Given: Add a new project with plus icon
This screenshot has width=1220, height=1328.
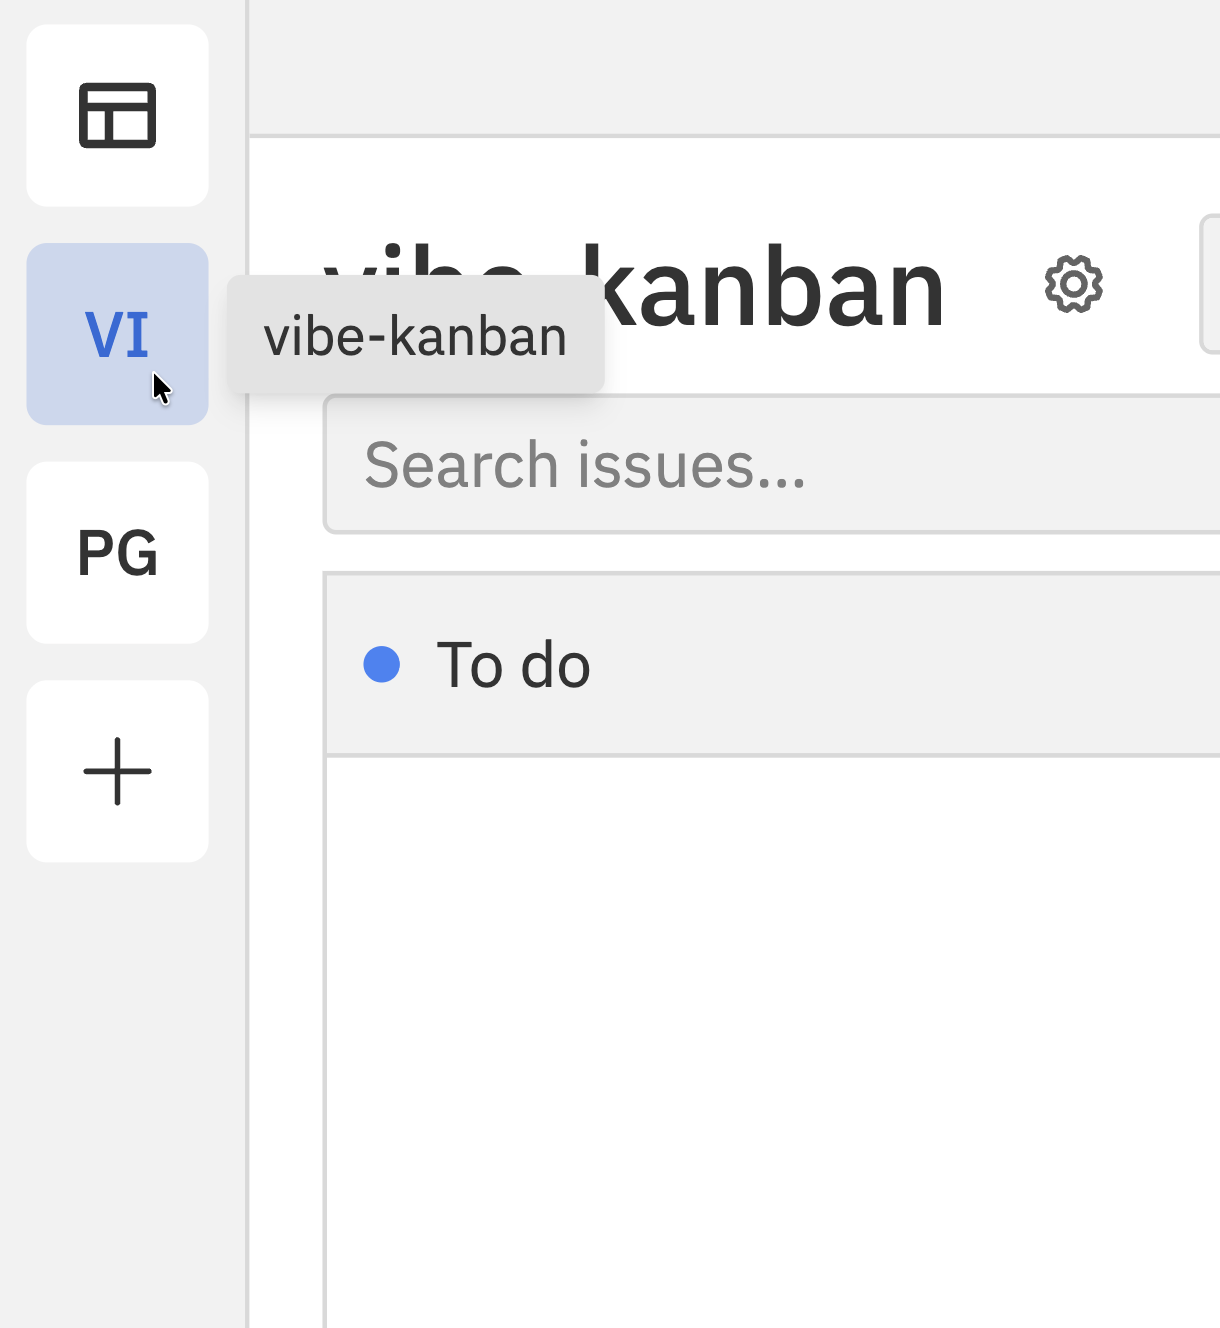Looking at the screenshot, I should (117, 771).
